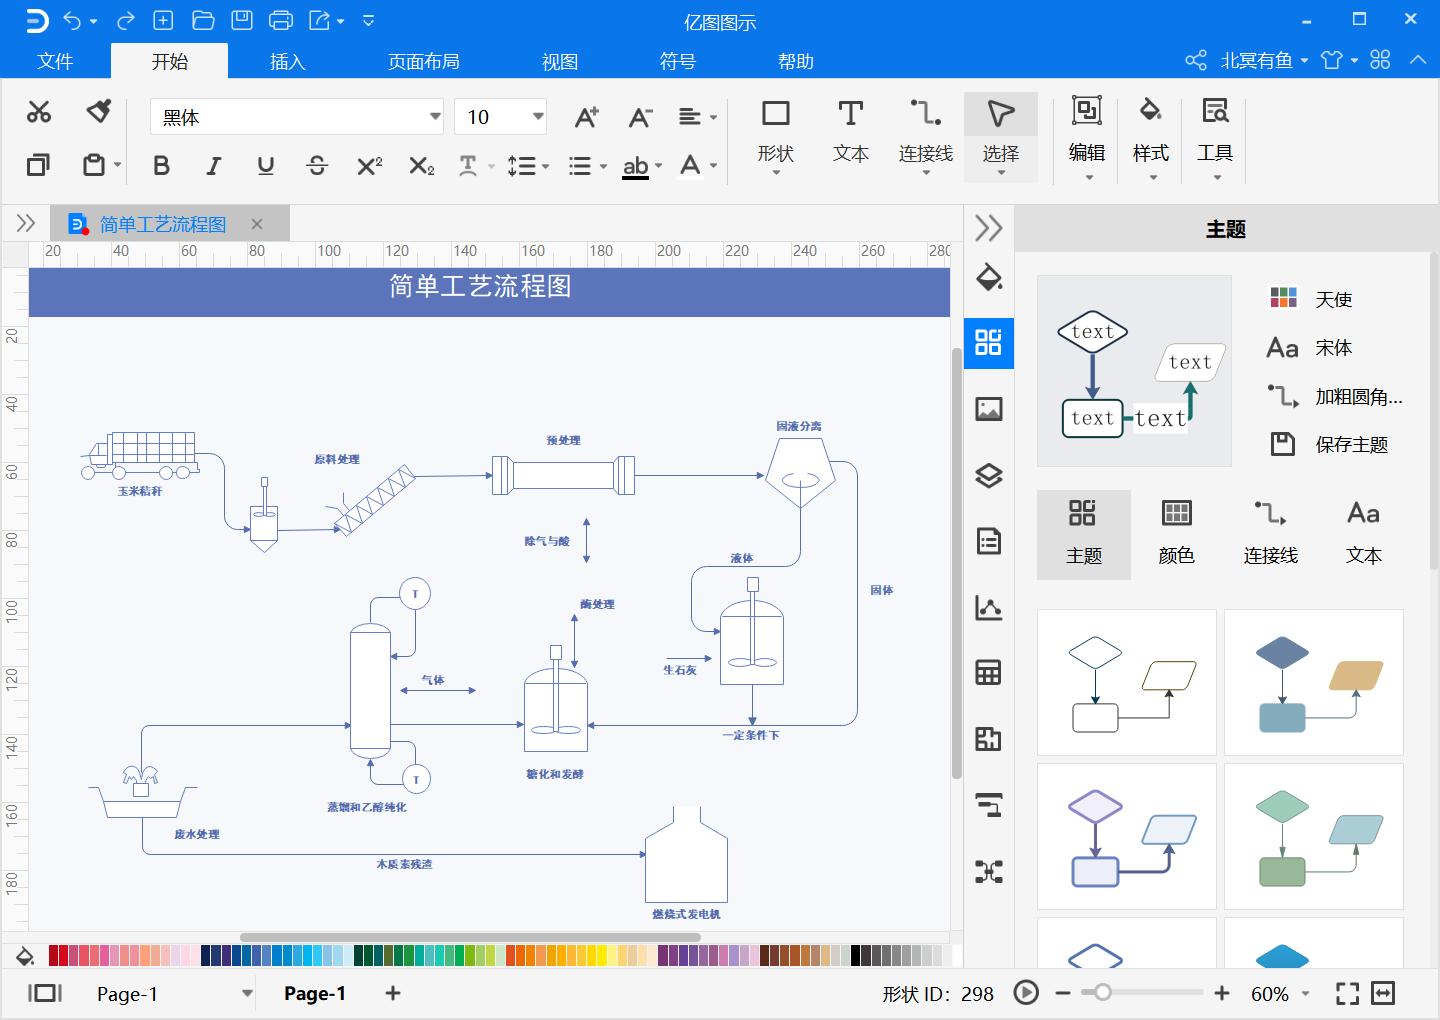Image resolution: width=1440 pixels, height=1020 pixels.
Task: Open the 页面布局 ribbon tab
Action: pyautogui.click(x=423, y=62)
